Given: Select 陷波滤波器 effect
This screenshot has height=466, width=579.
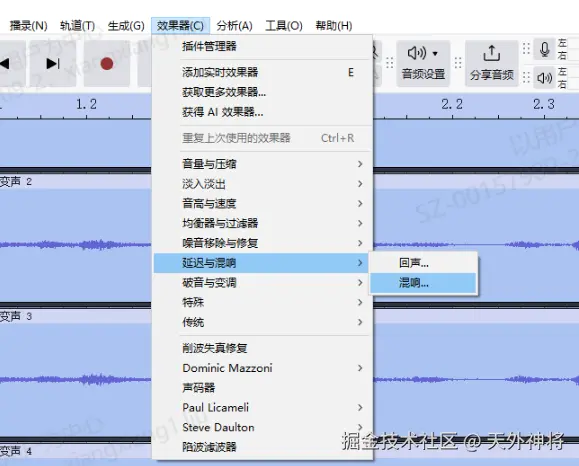Looking at the screenshot, I should [x=262, y=447].
